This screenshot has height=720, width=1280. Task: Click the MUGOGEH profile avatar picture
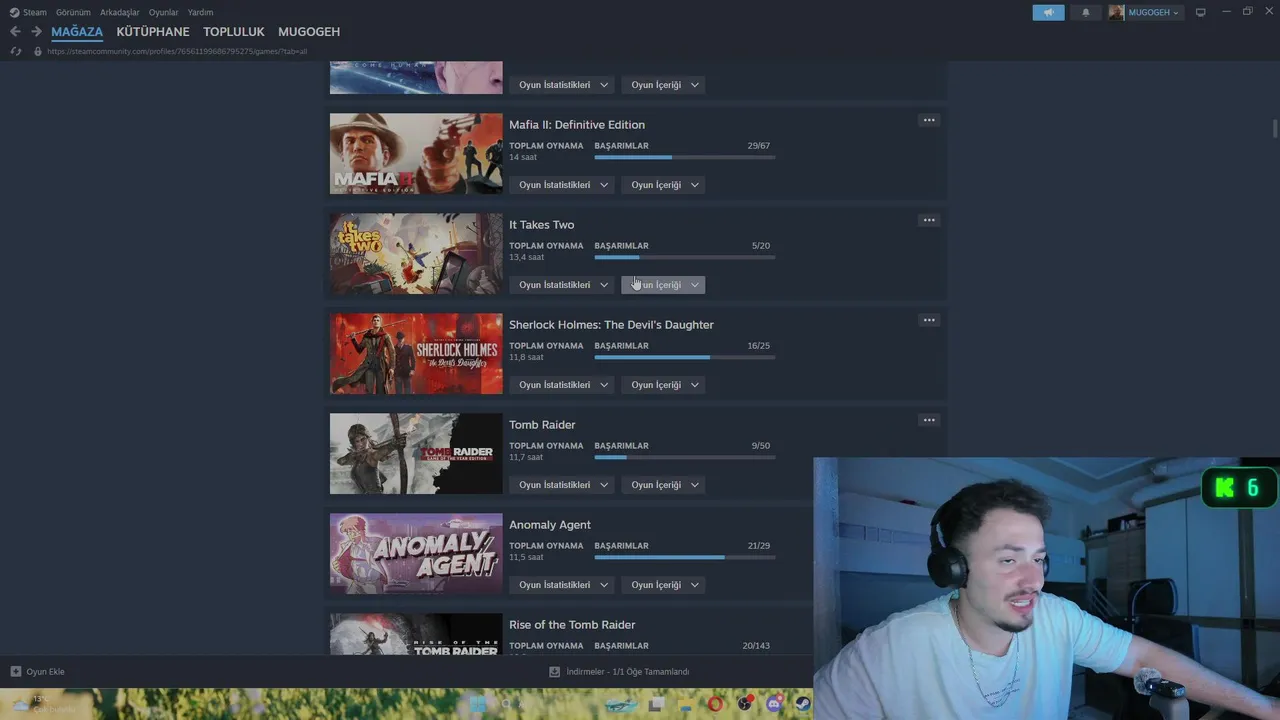coord(1116,12)
